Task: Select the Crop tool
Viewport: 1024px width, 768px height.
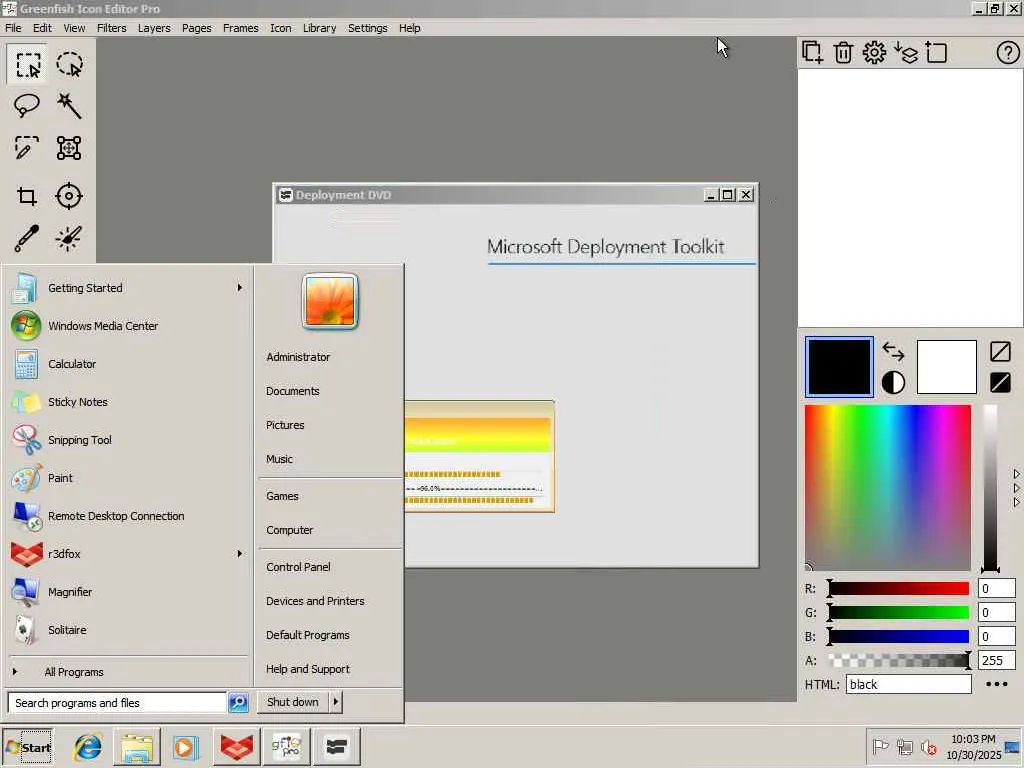Action: pyautogui.click(x=27, y=196)
